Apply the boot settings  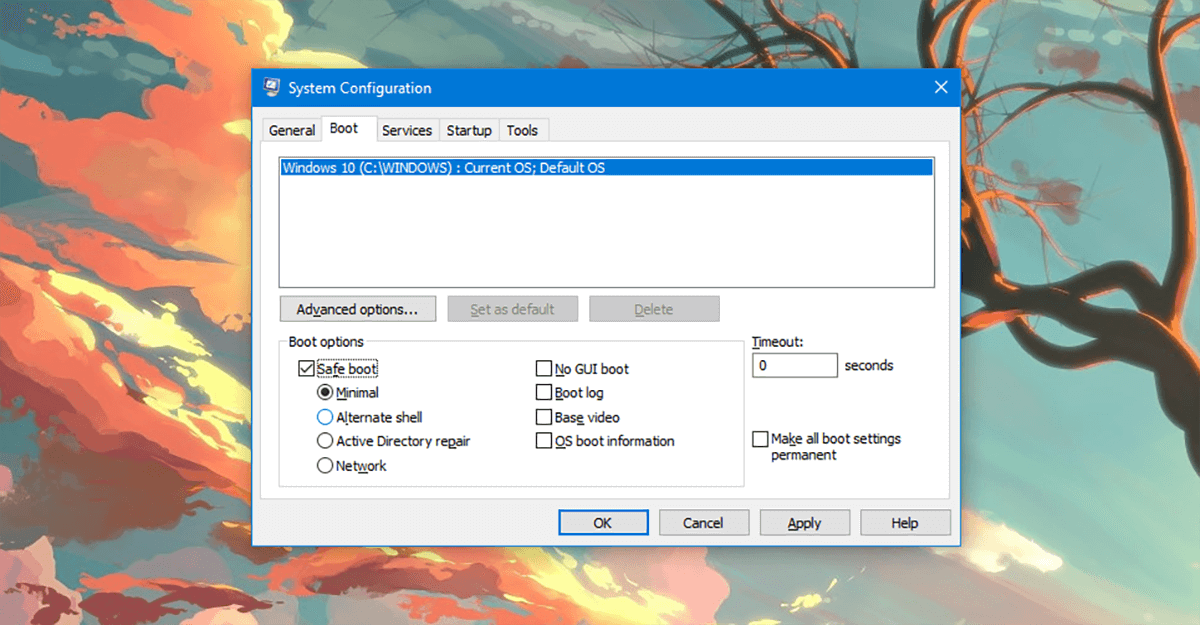coord(805,523)
